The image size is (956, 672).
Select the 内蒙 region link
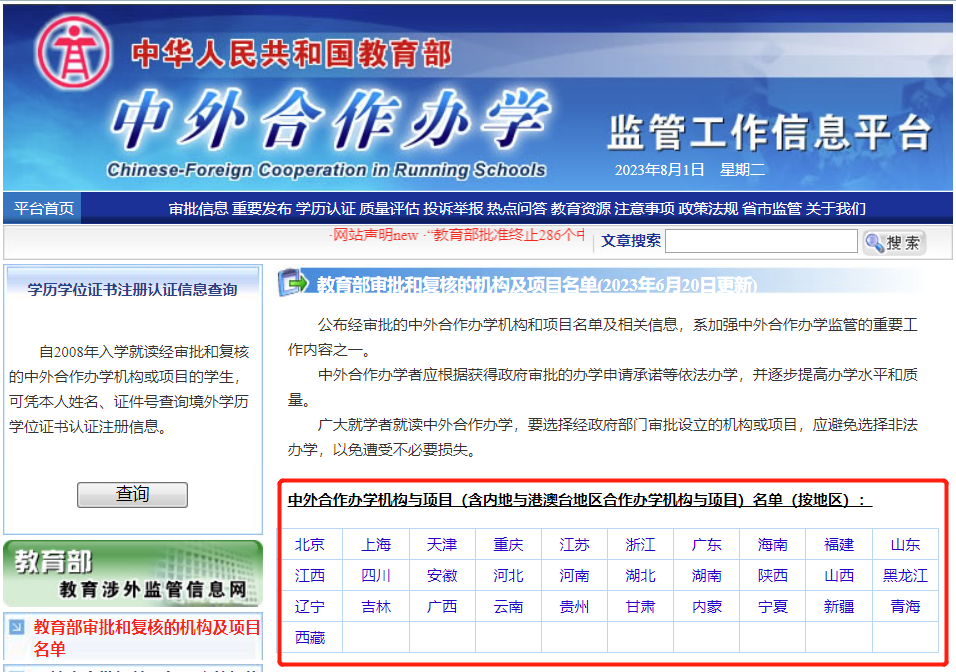(707, 607)
